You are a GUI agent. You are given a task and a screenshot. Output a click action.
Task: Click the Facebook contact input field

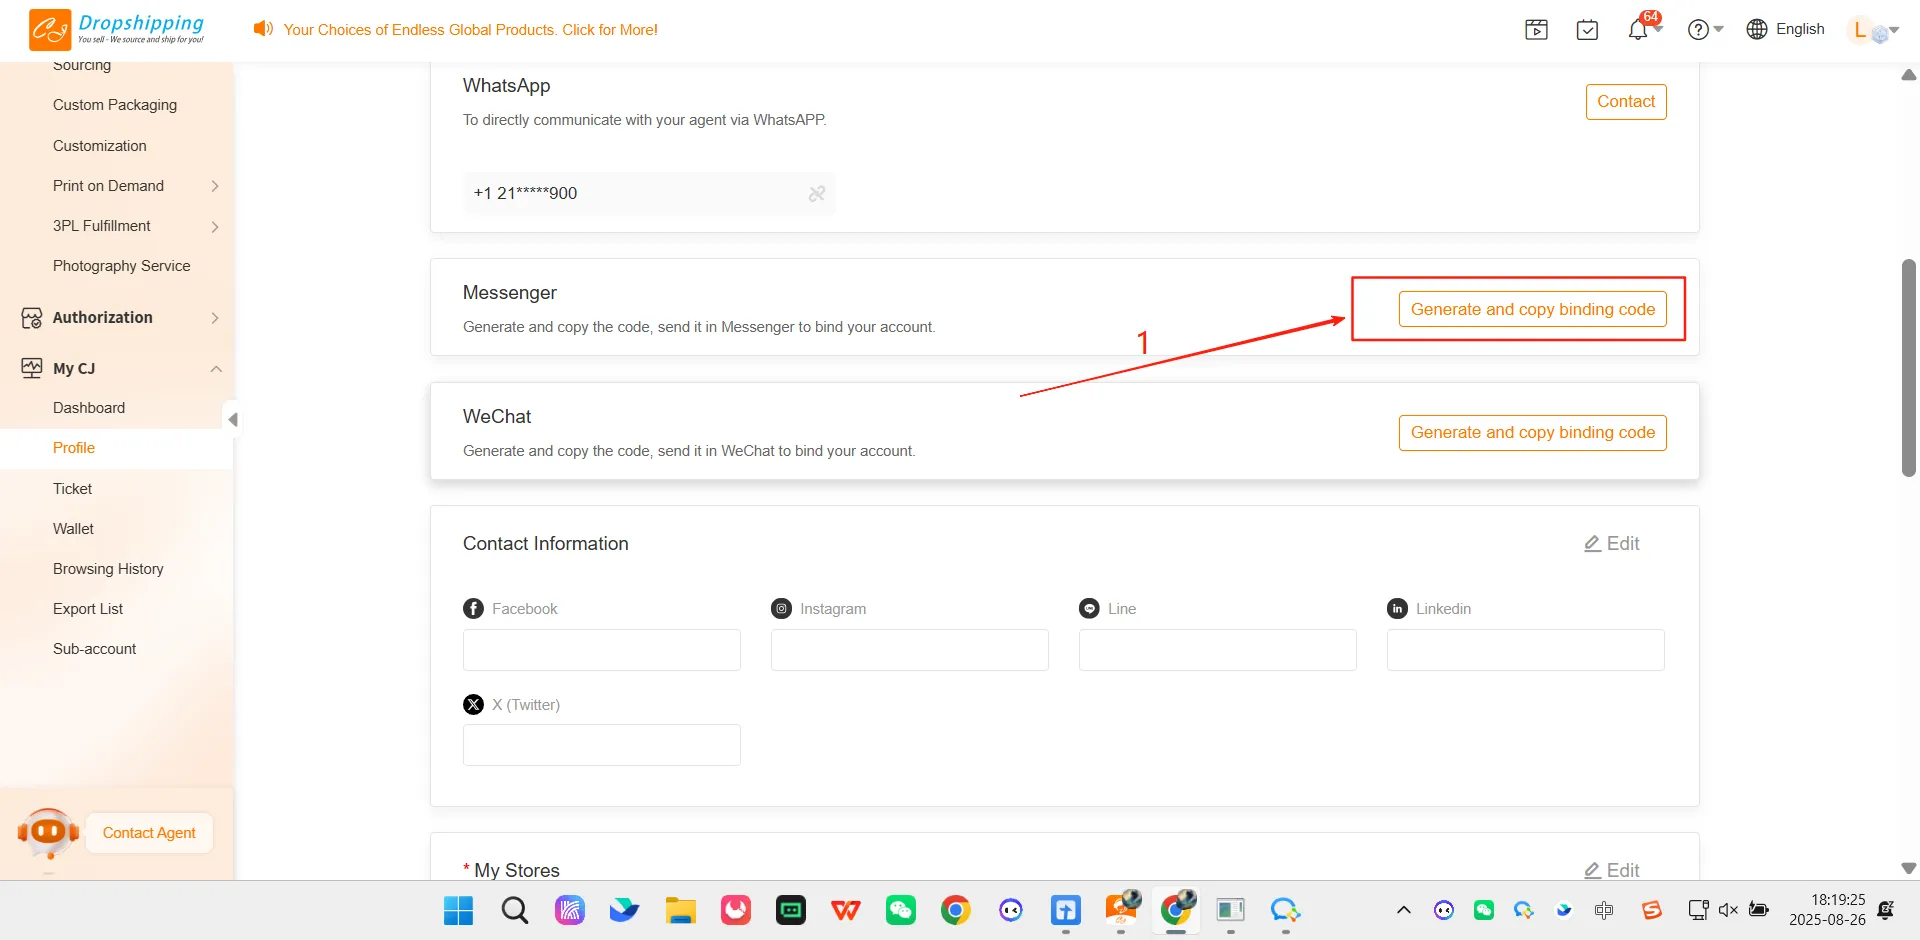(601, 650)
